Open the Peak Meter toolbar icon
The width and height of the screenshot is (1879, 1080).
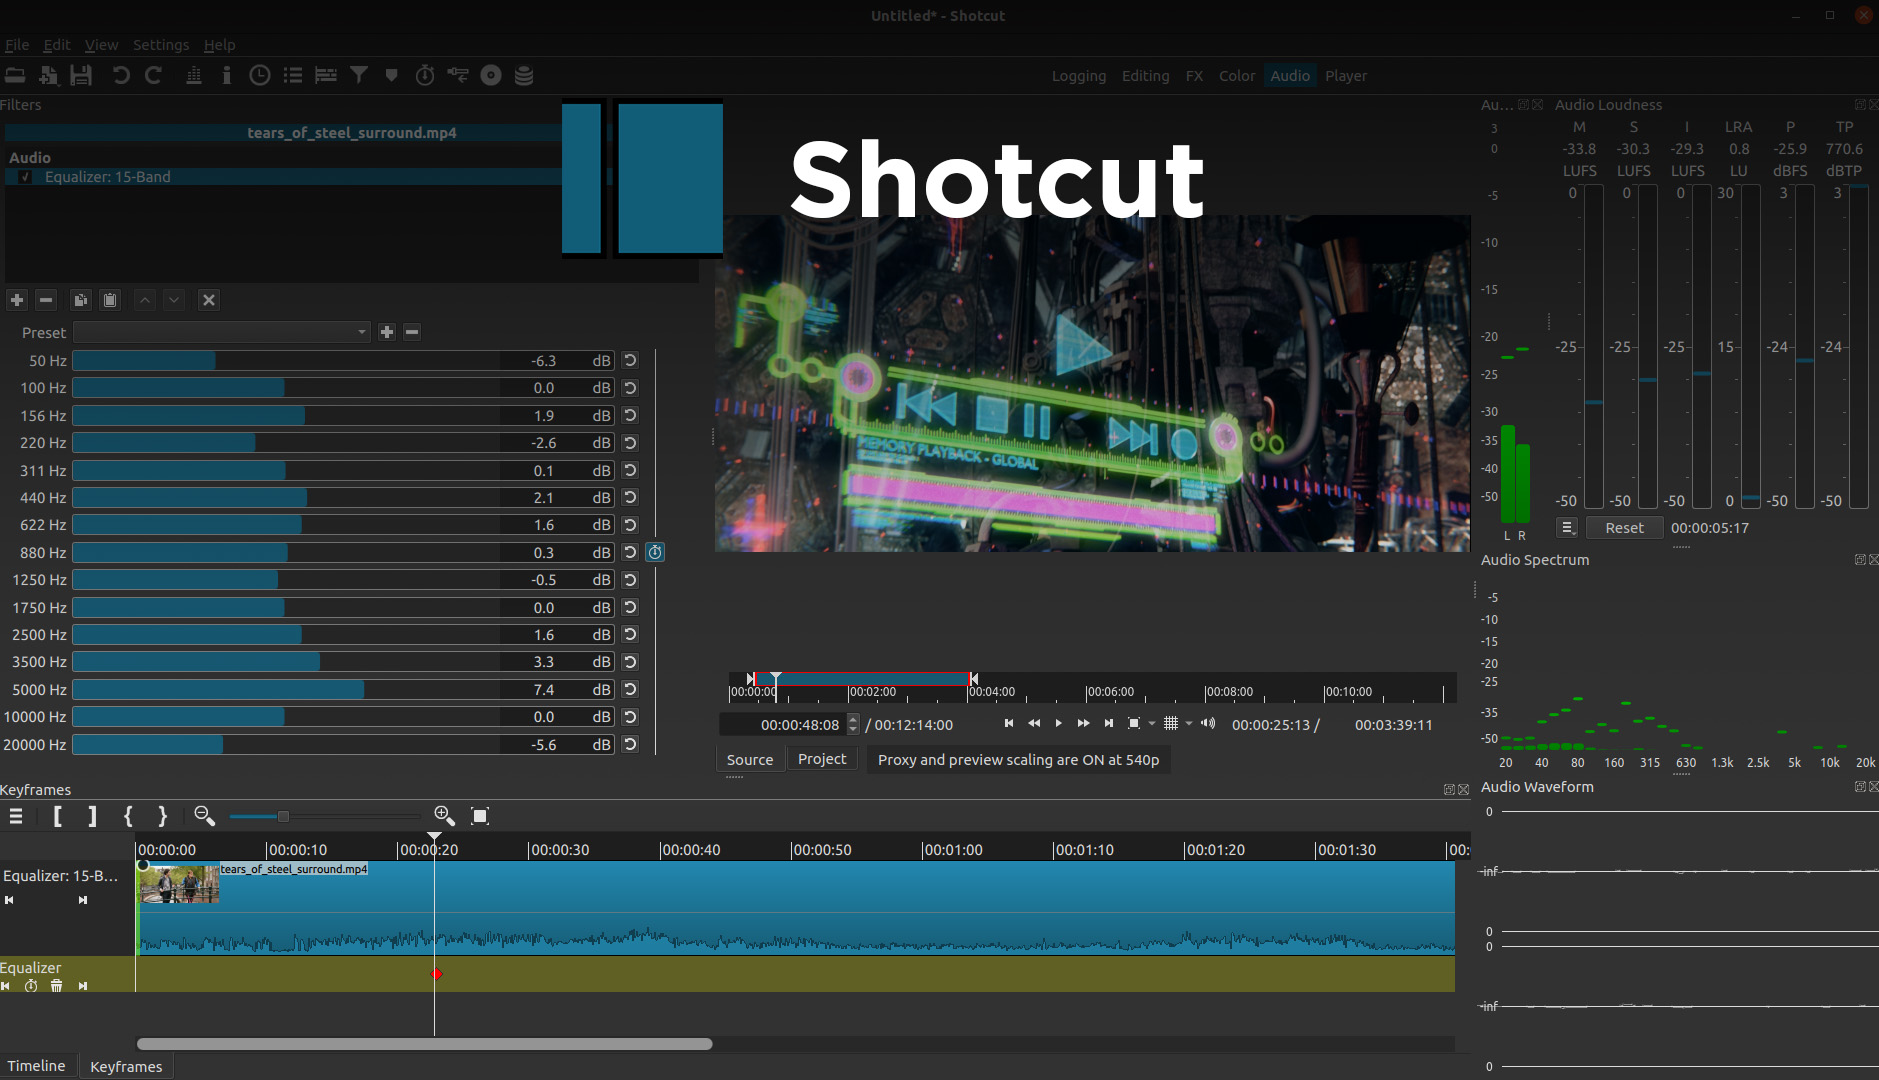coord(194,75)
